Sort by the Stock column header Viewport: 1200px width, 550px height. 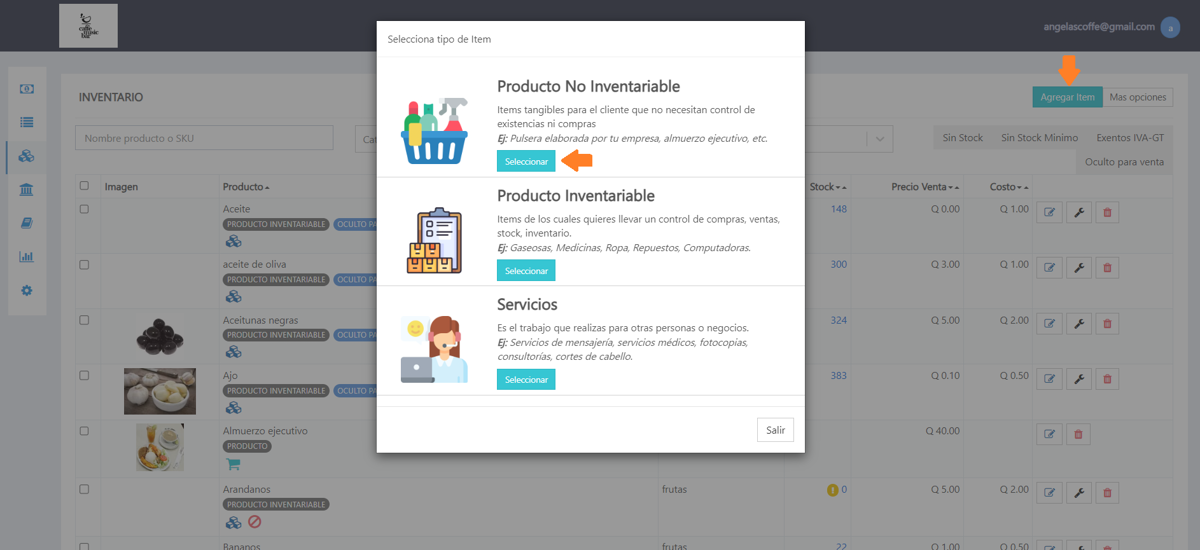828,187
